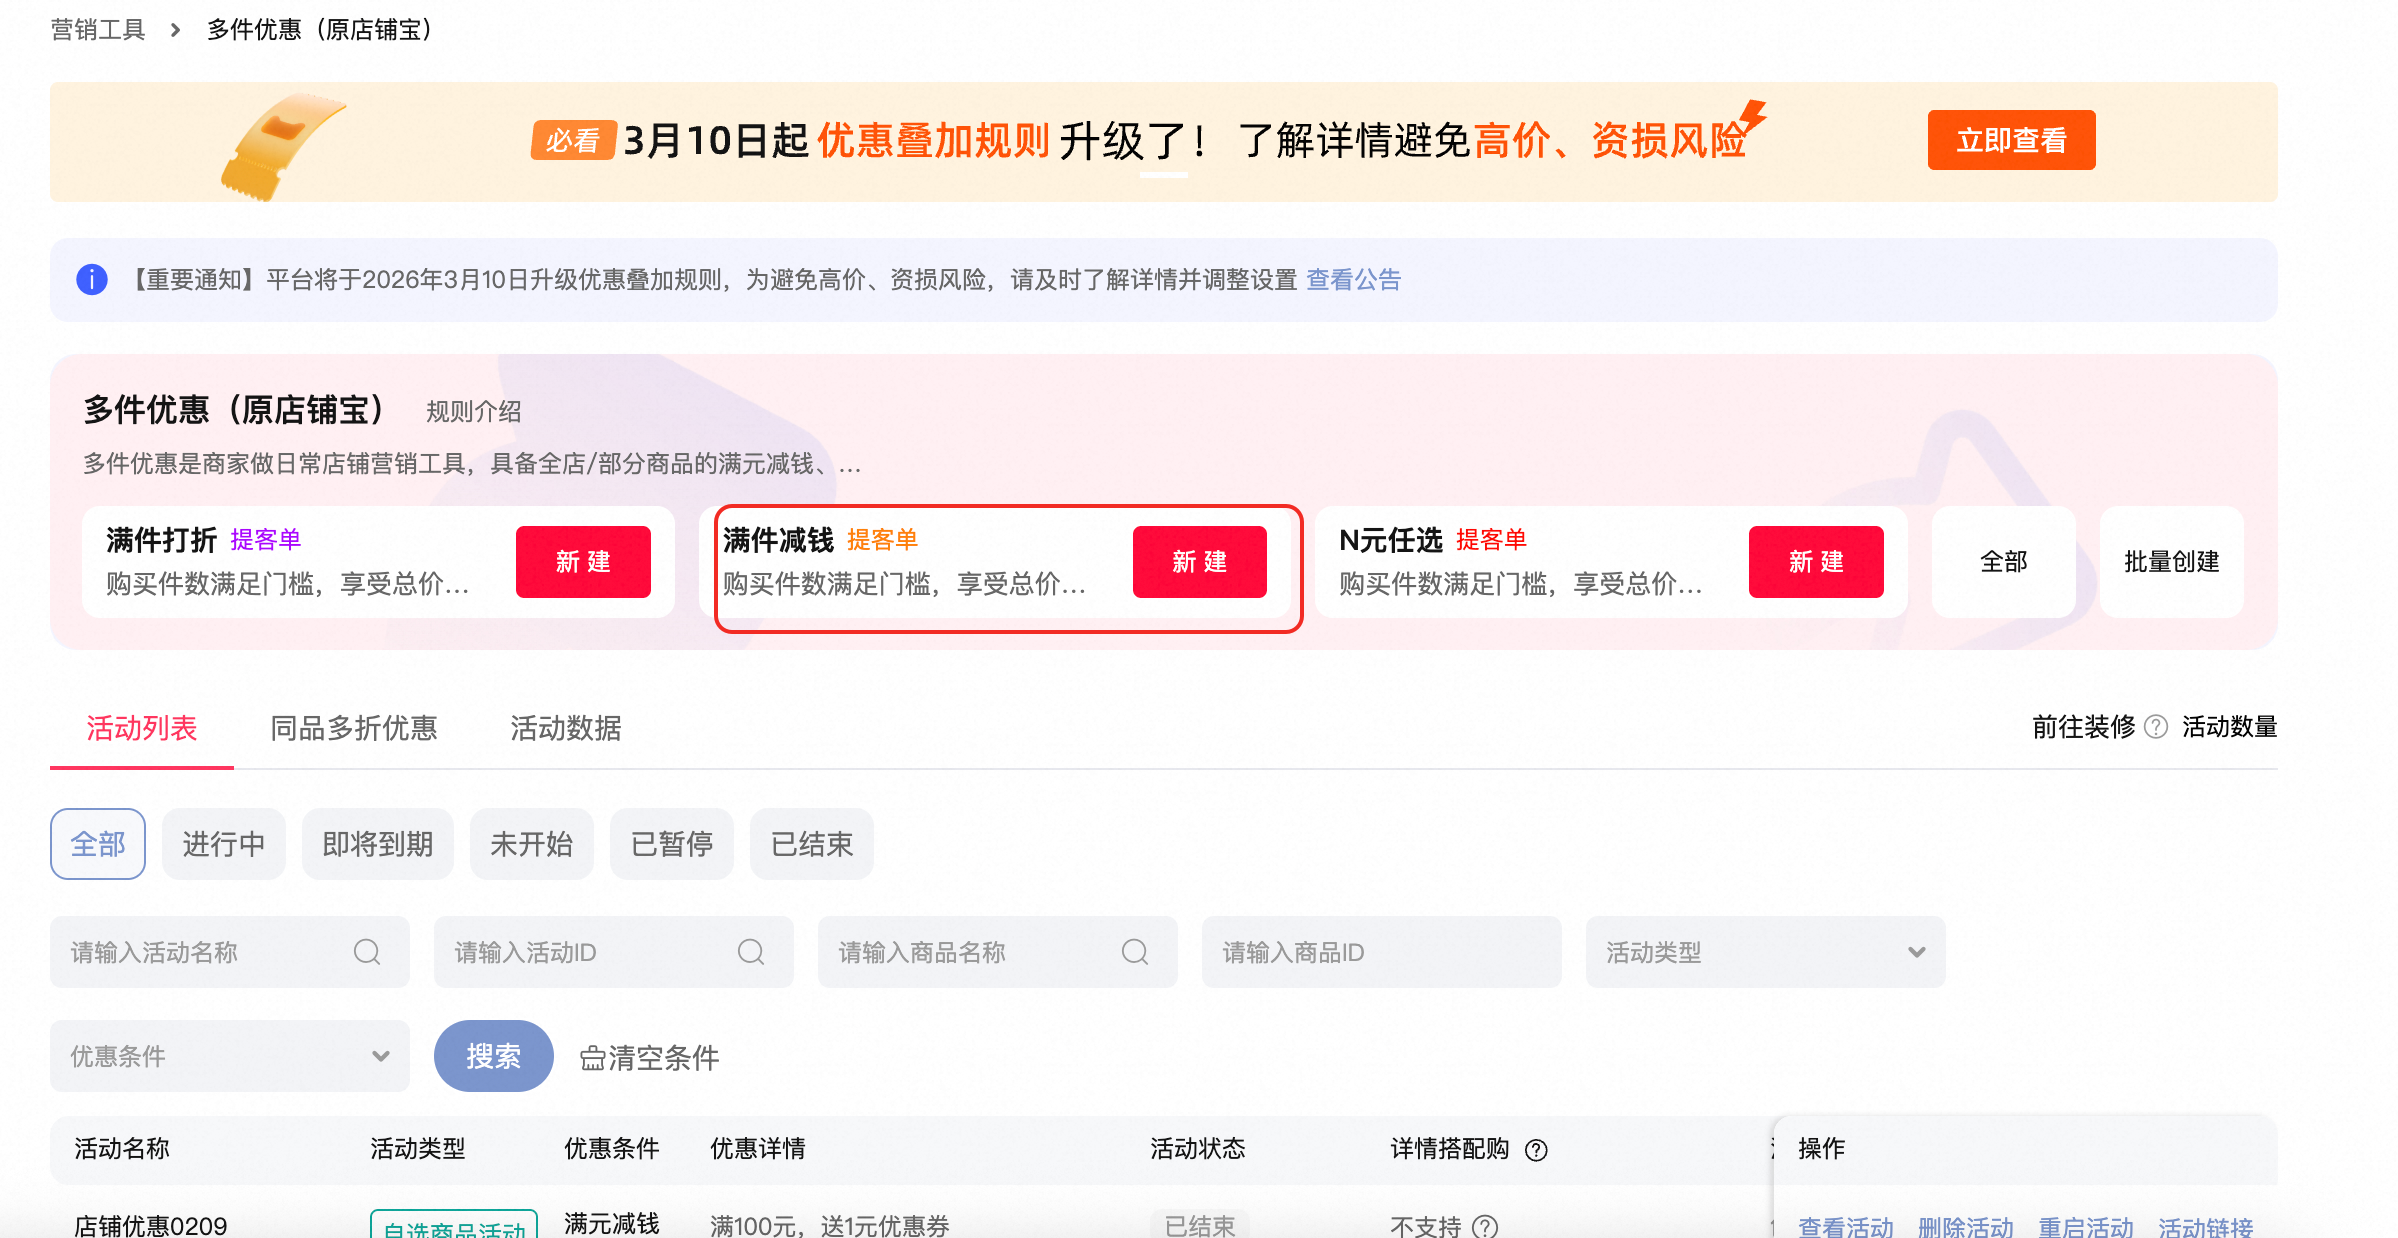Click search icon in activity name field
The image size is (2398, 1238).
(x=367, y=952)
